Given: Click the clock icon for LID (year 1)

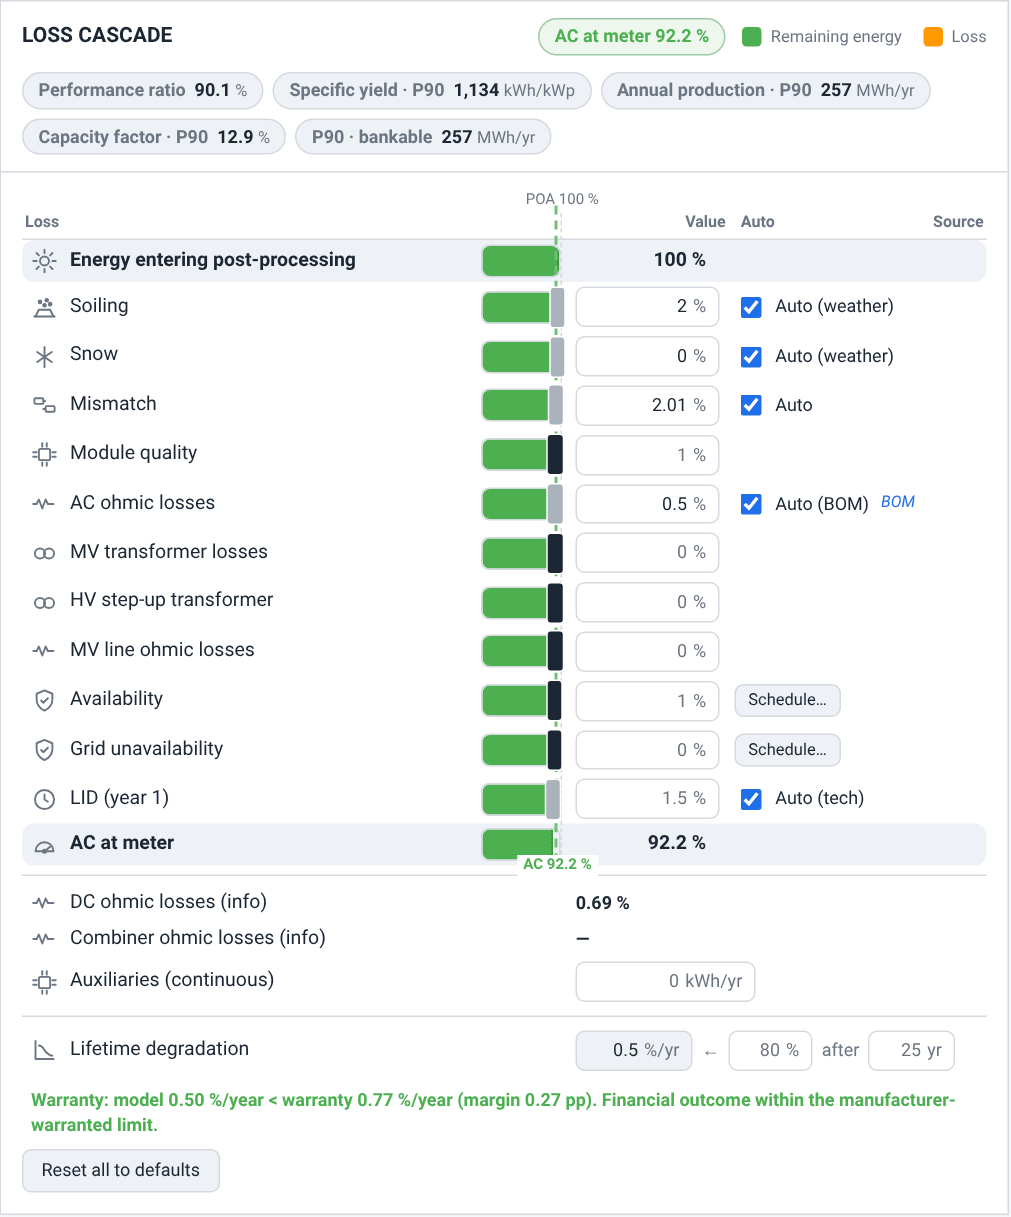Looking at the screenshot, I should pyautogui.click(x=44, y=799).
